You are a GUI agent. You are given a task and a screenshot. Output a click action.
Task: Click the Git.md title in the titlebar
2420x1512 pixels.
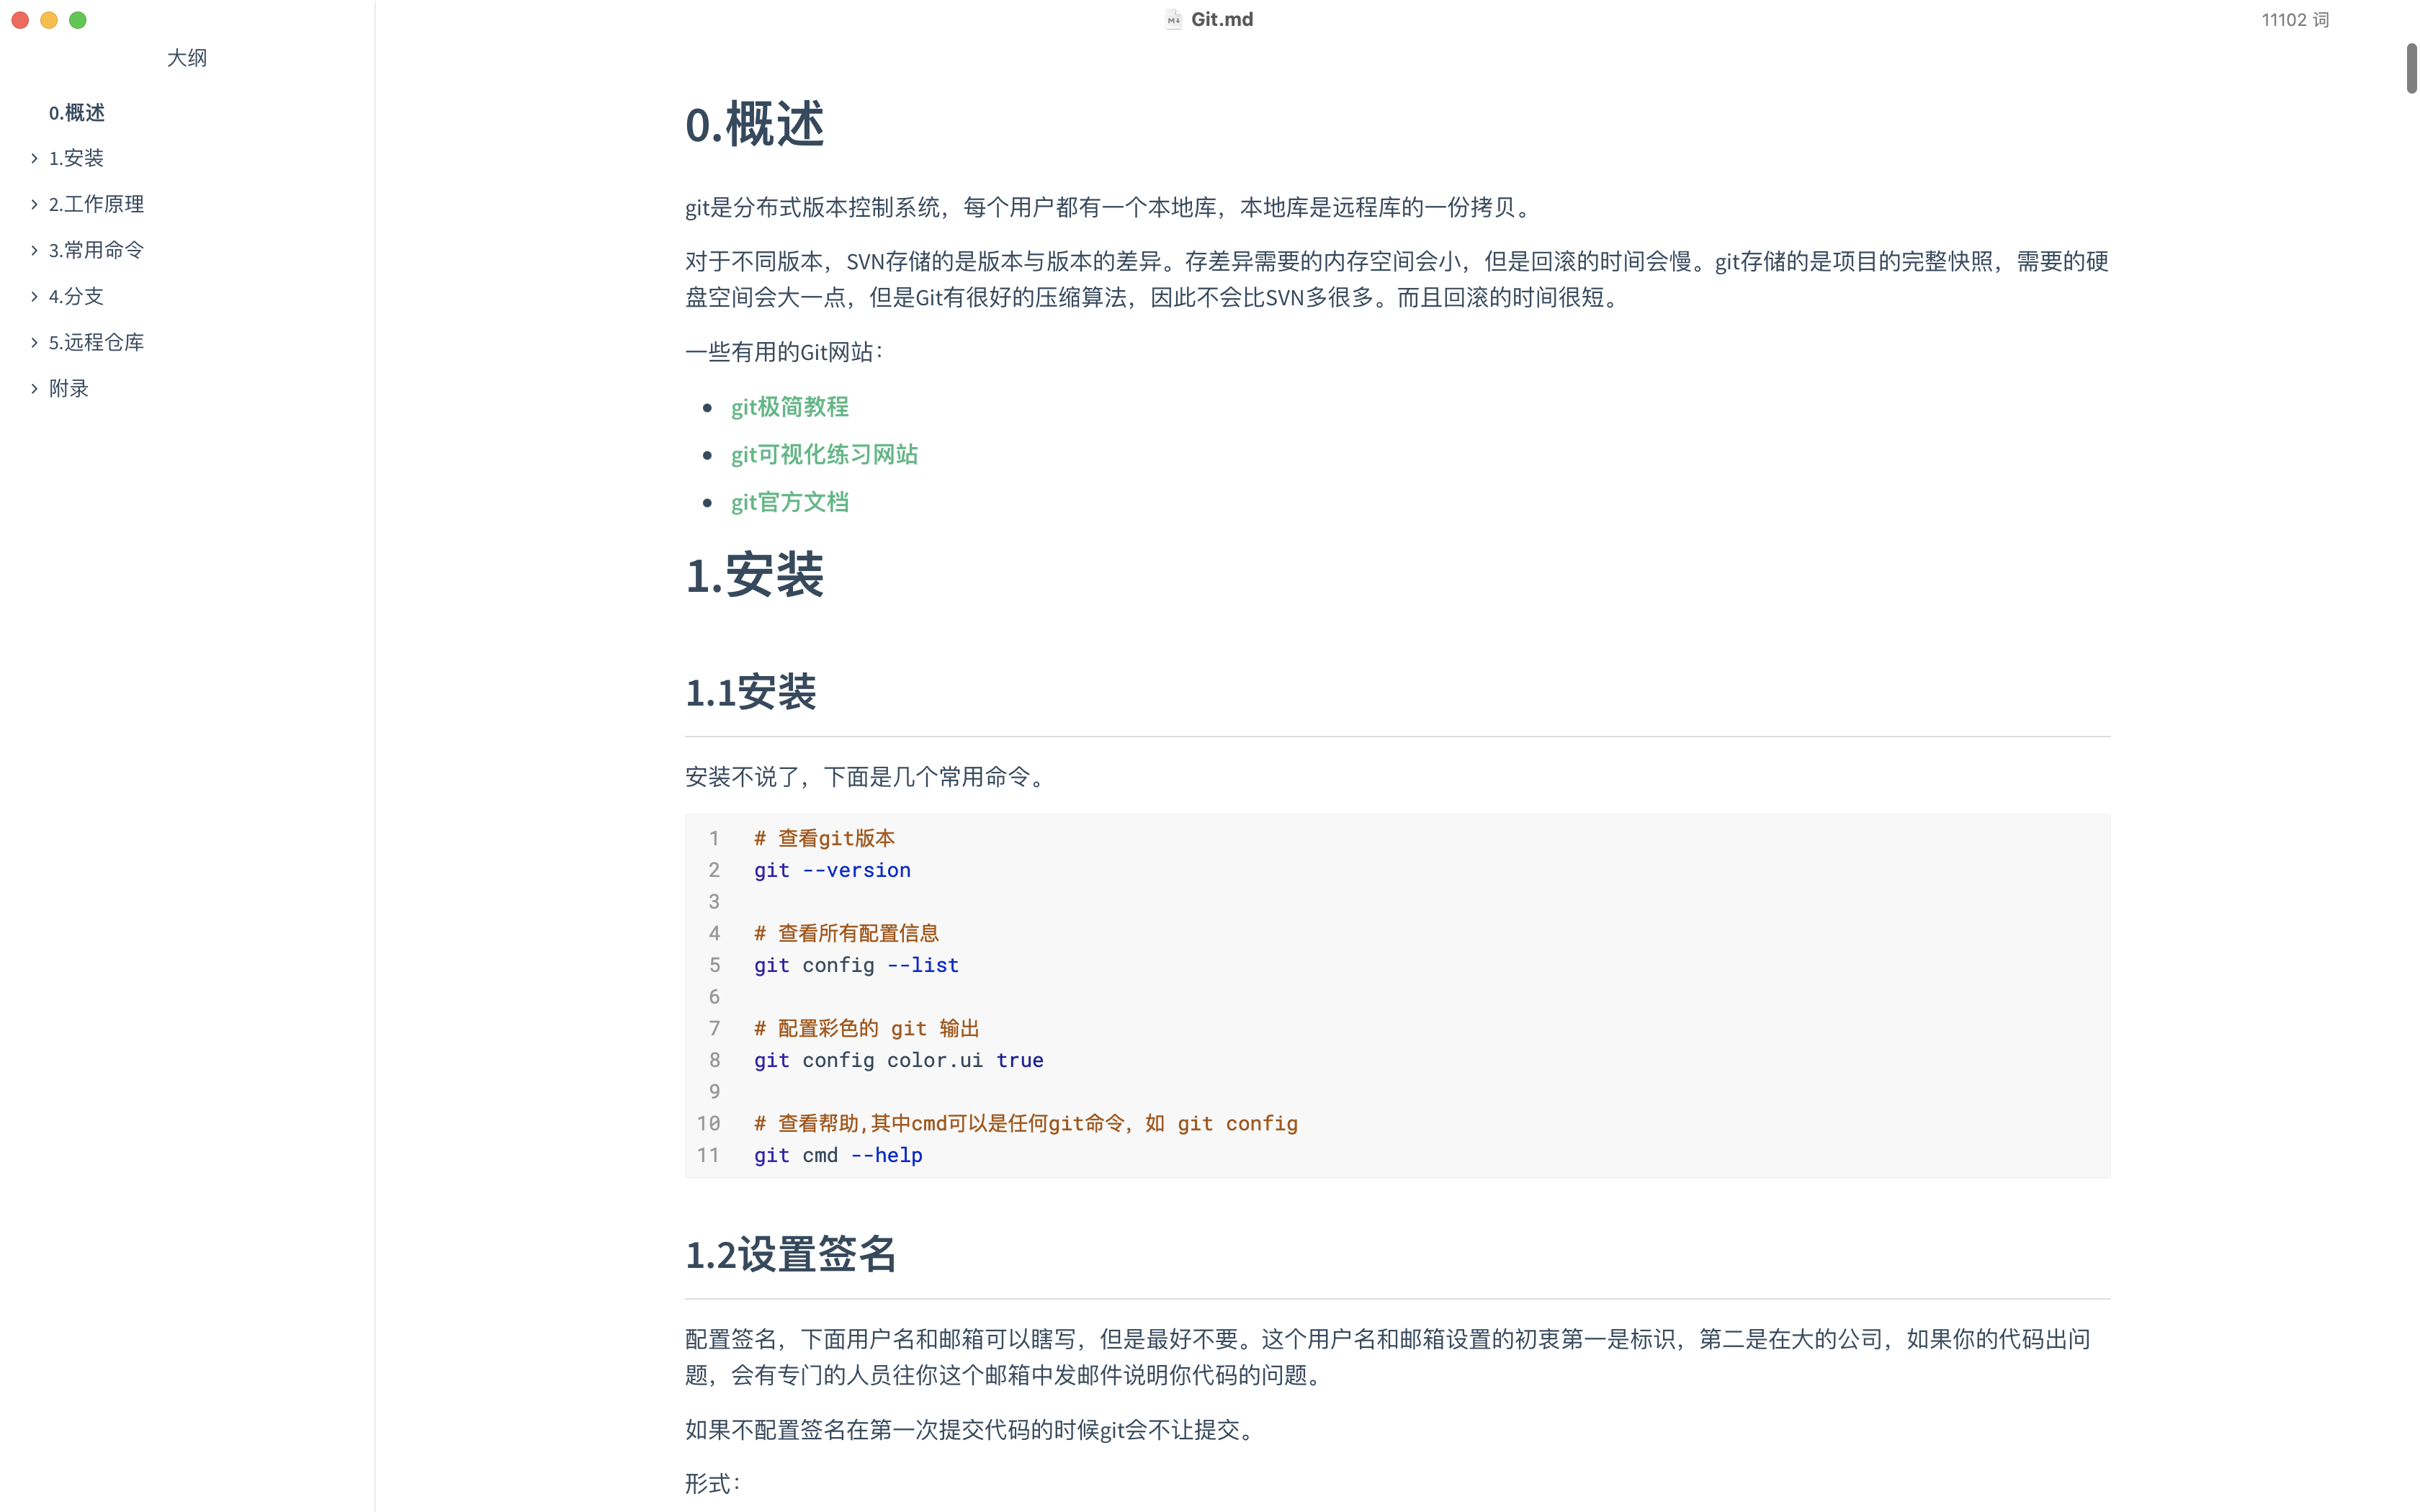[1222, 19]
